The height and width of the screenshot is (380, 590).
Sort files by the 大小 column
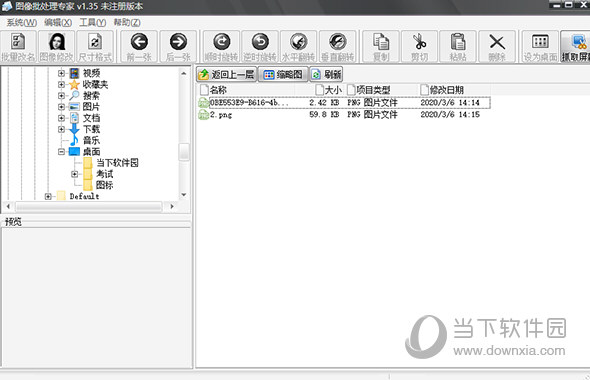tap(329, 90)
